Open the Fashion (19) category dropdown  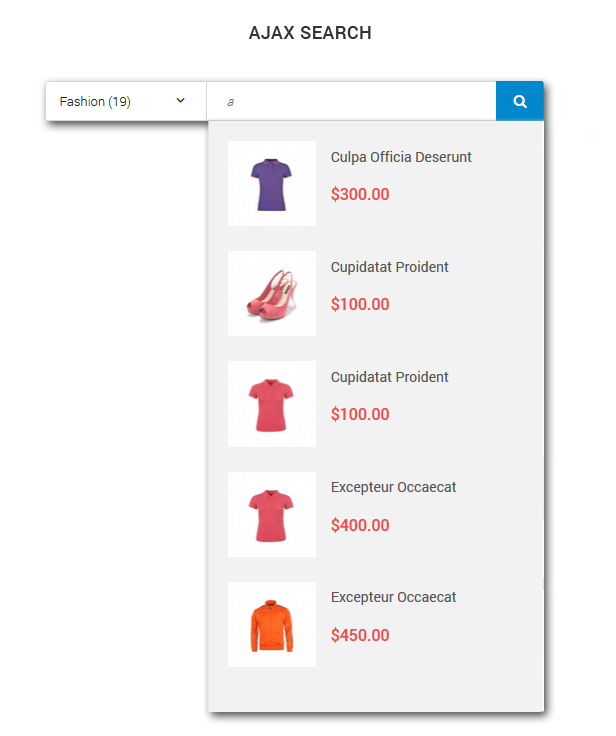pos(126,101)
